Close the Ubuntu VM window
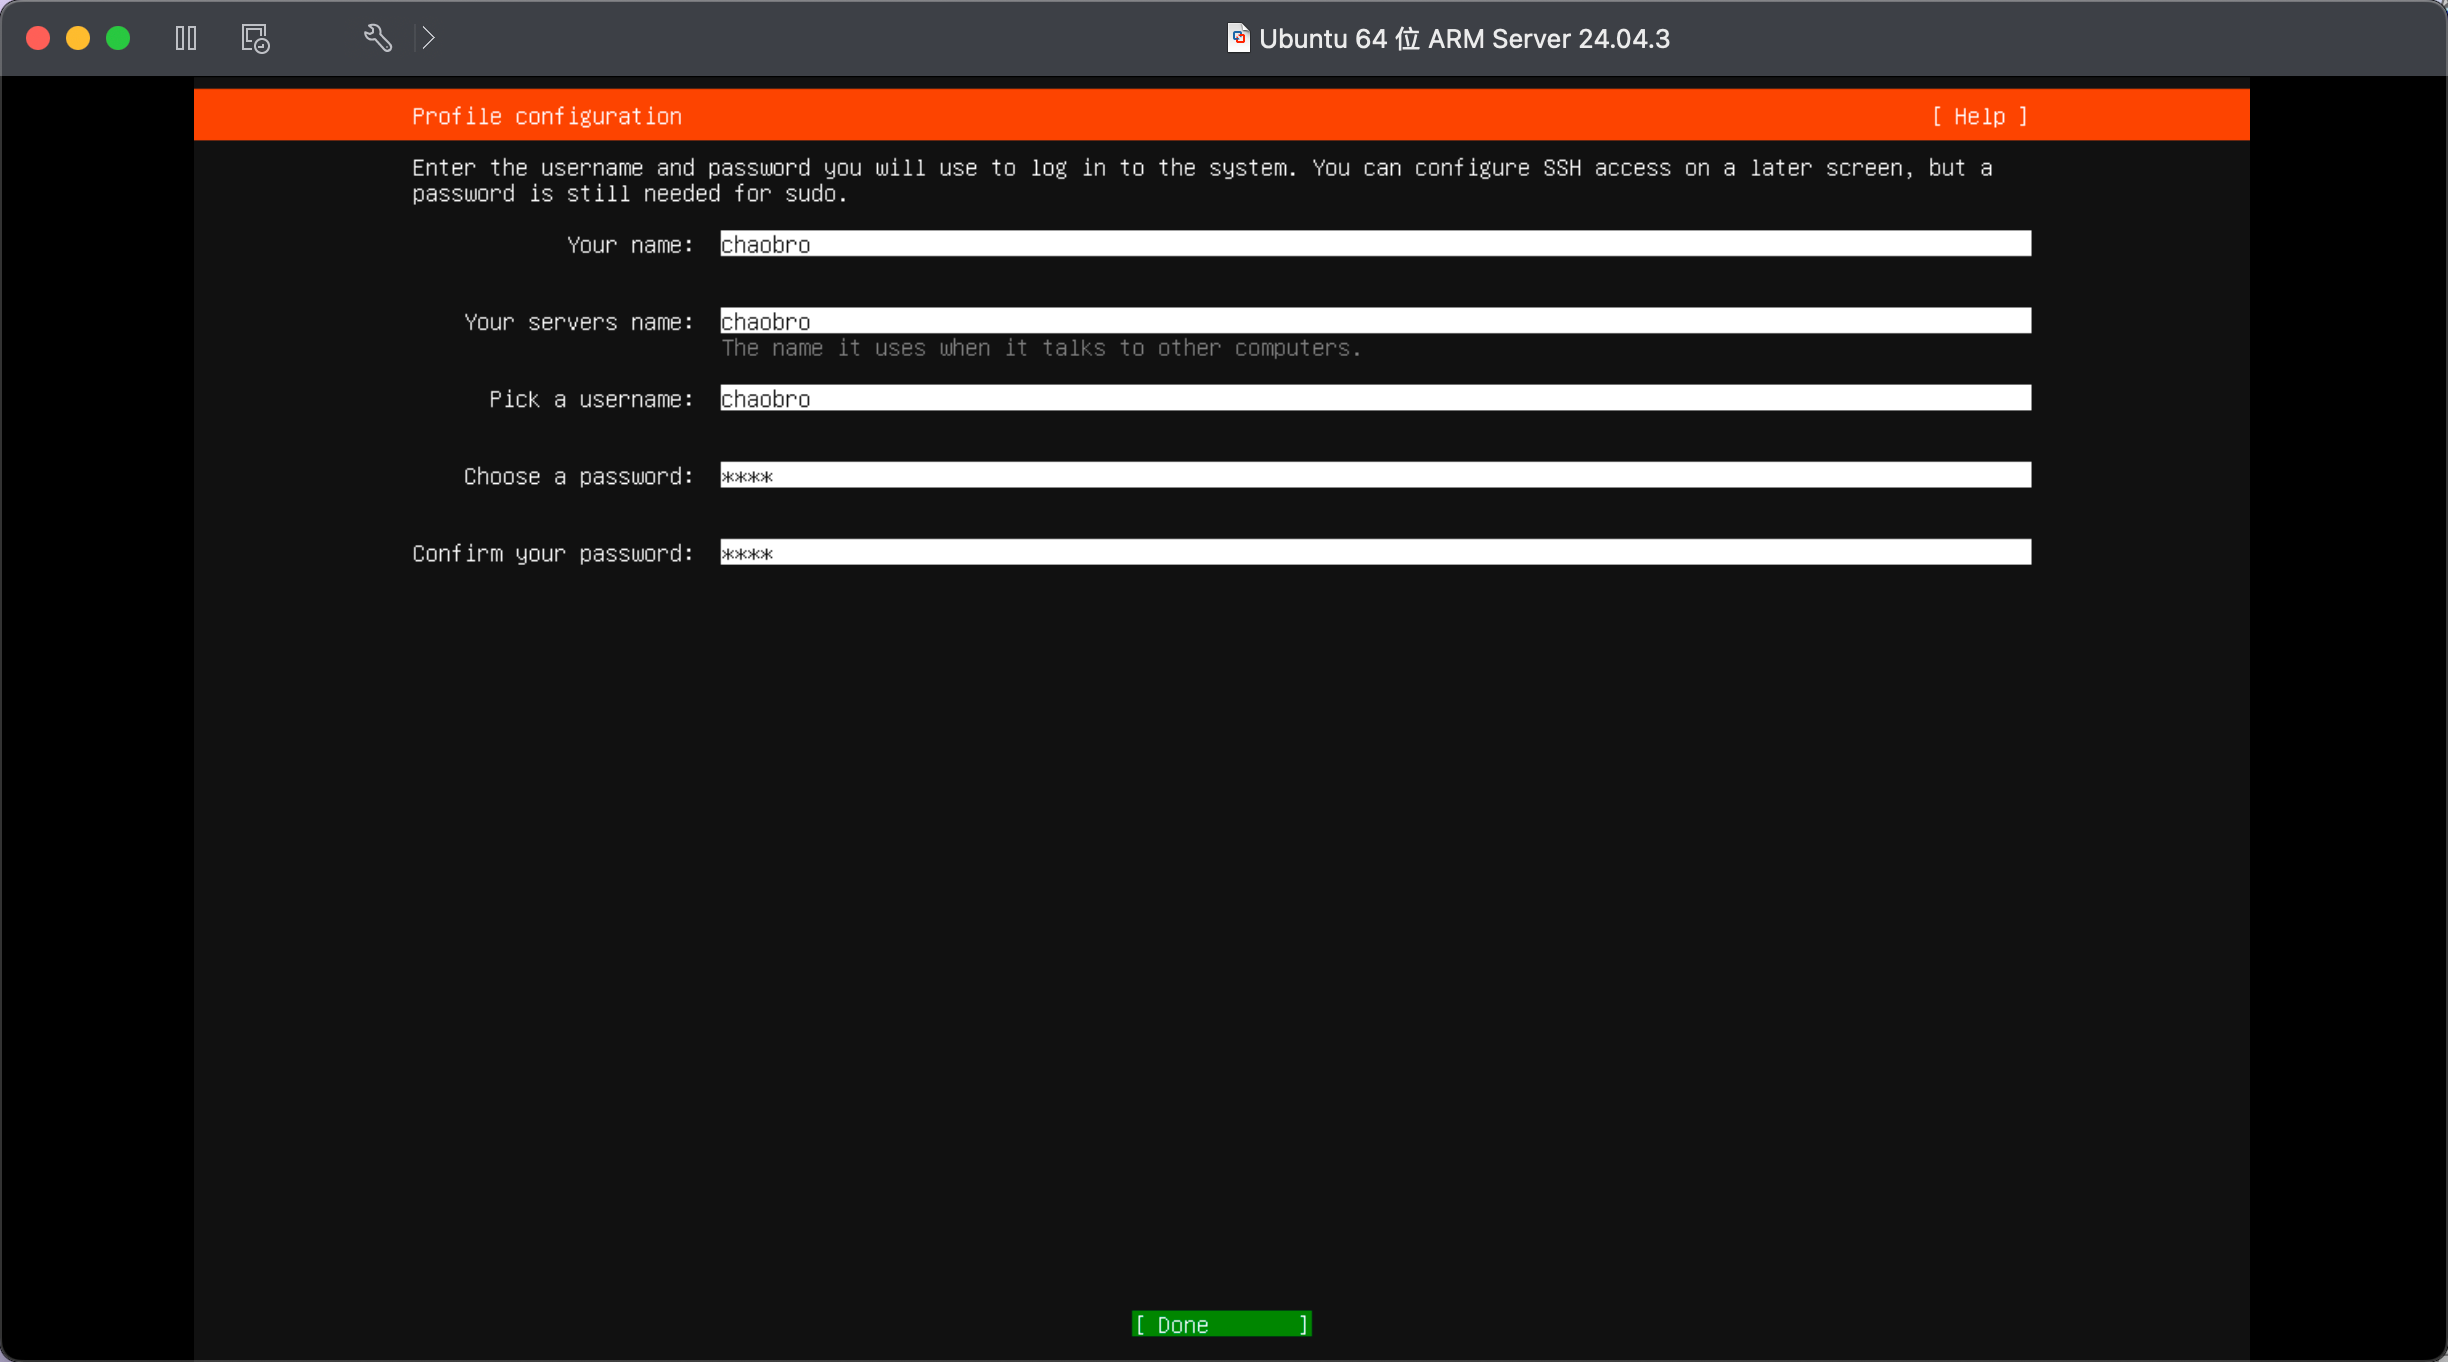The height and width of the screenshot is (1362, 2448). [38, 38]
